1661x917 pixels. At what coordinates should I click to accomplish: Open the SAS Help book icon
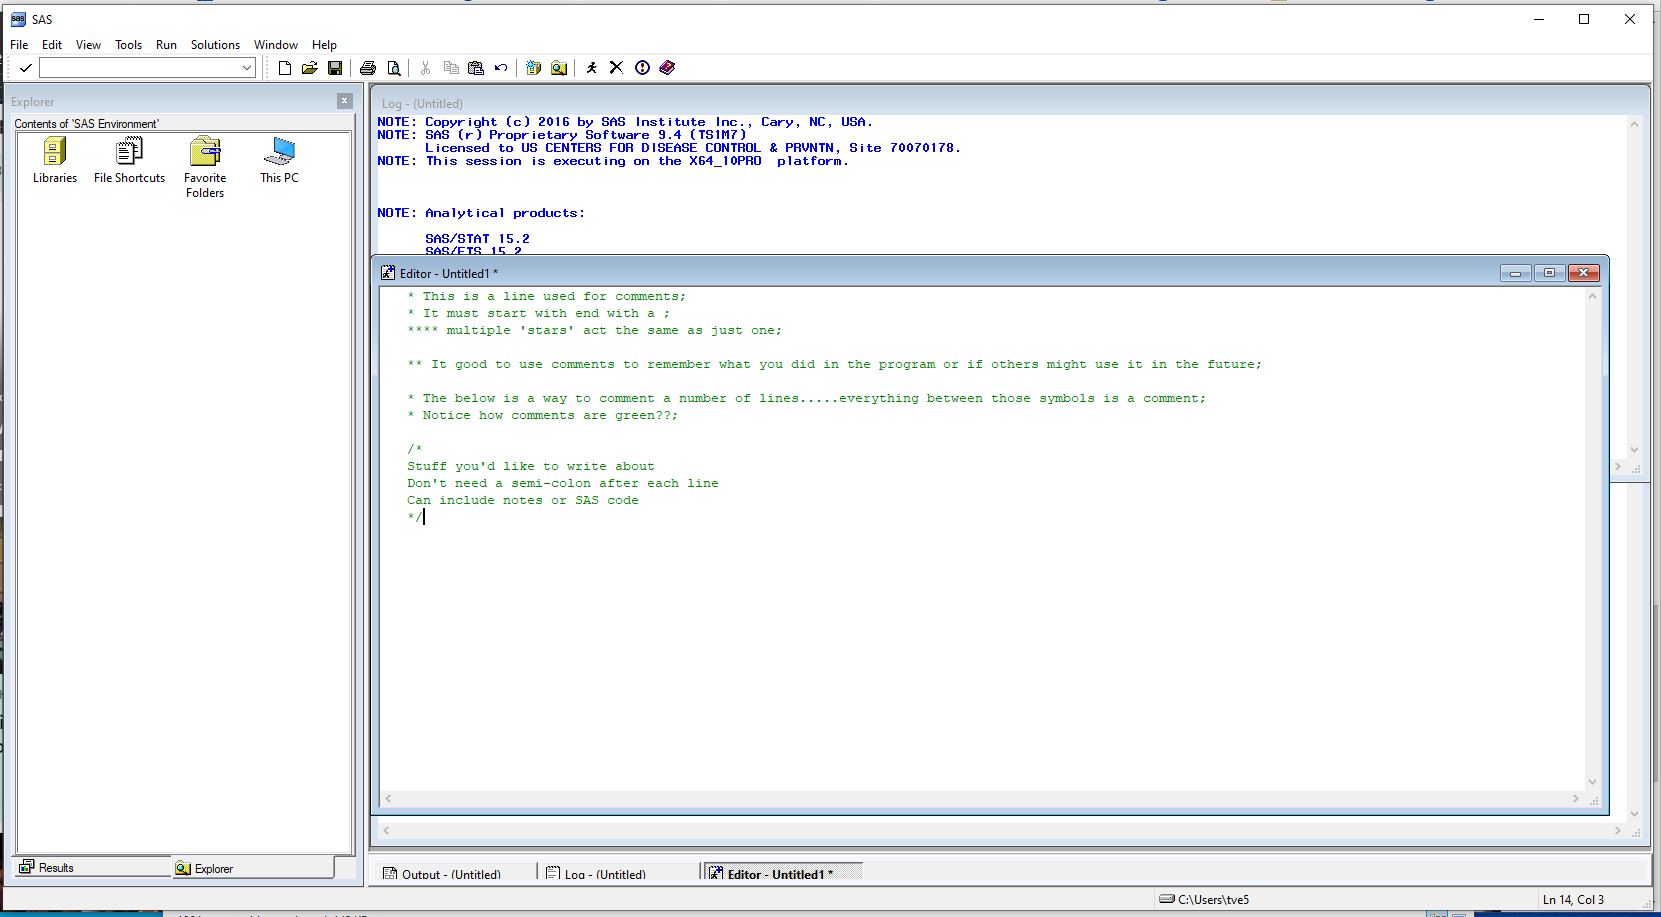pos(667,68)
